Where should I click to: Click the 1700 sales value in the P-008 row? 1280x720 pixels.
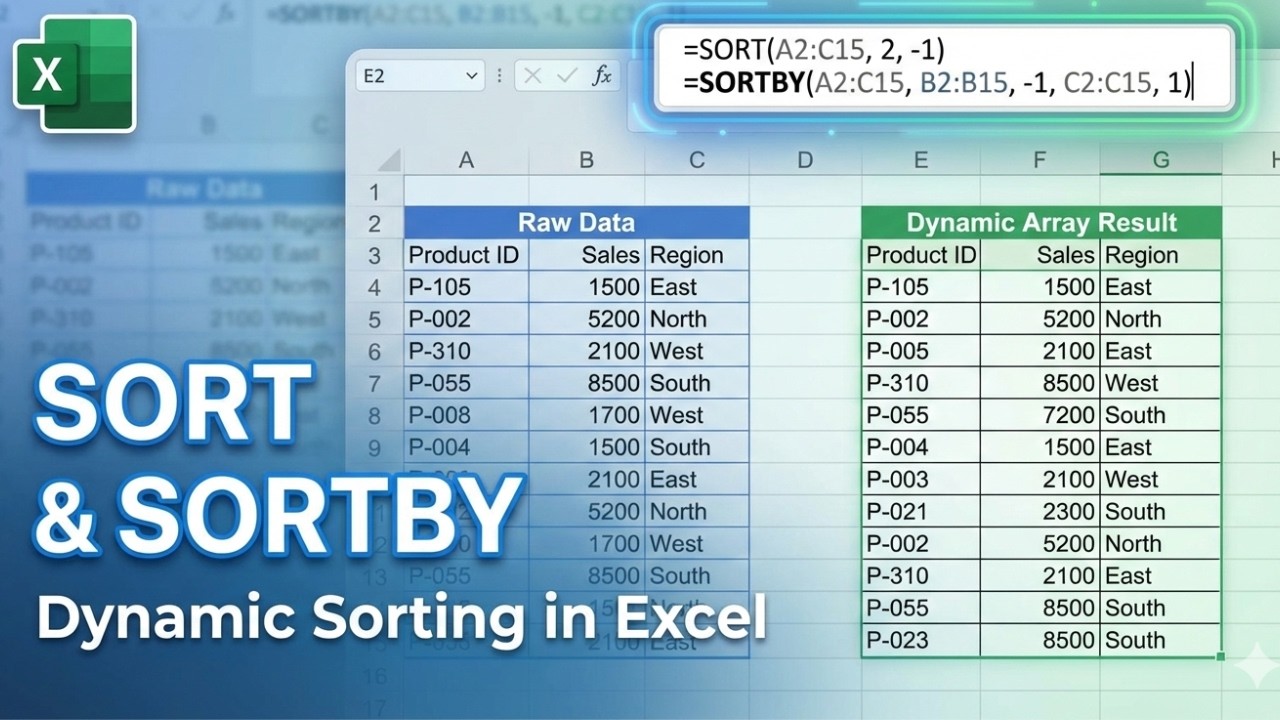pyautogui.click(x=587, y=415)
